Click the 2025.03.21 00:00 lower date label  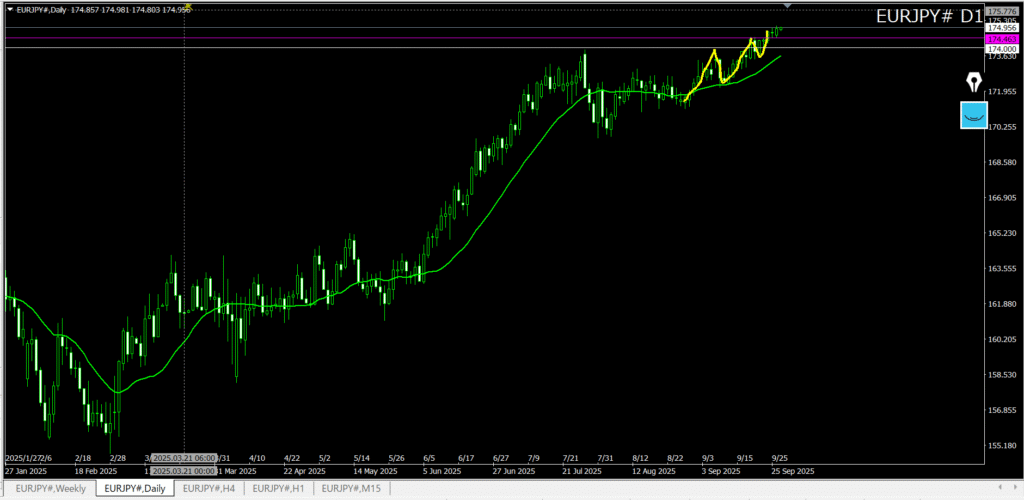point(184,470)
